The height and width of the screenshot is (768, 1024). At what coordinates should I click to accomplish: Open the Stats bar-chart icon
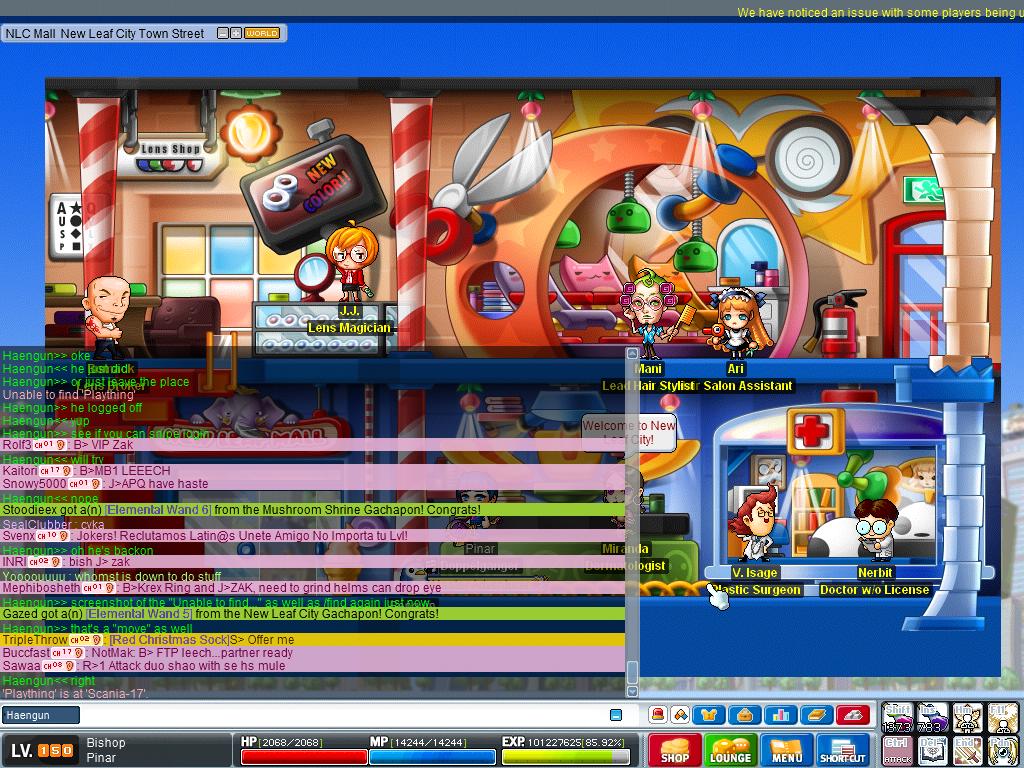point(780,714)
